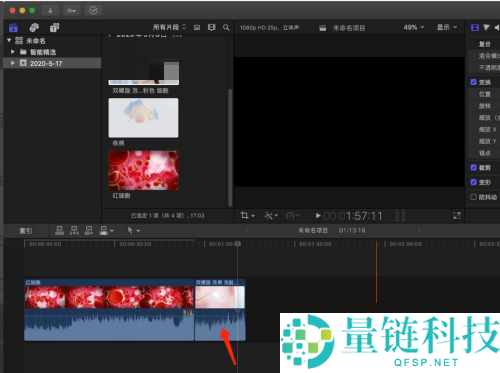Click the append clip edit icon
This screenshot has width=500, height=373.
point(89,230)
